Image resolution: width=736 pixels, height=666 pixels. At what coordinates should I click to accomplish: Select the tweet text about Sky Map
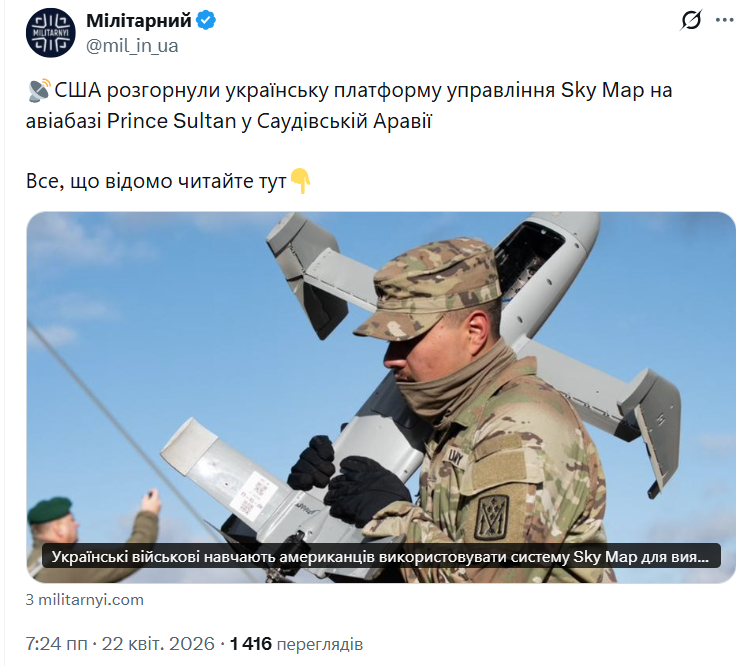(x=349, y=105)
